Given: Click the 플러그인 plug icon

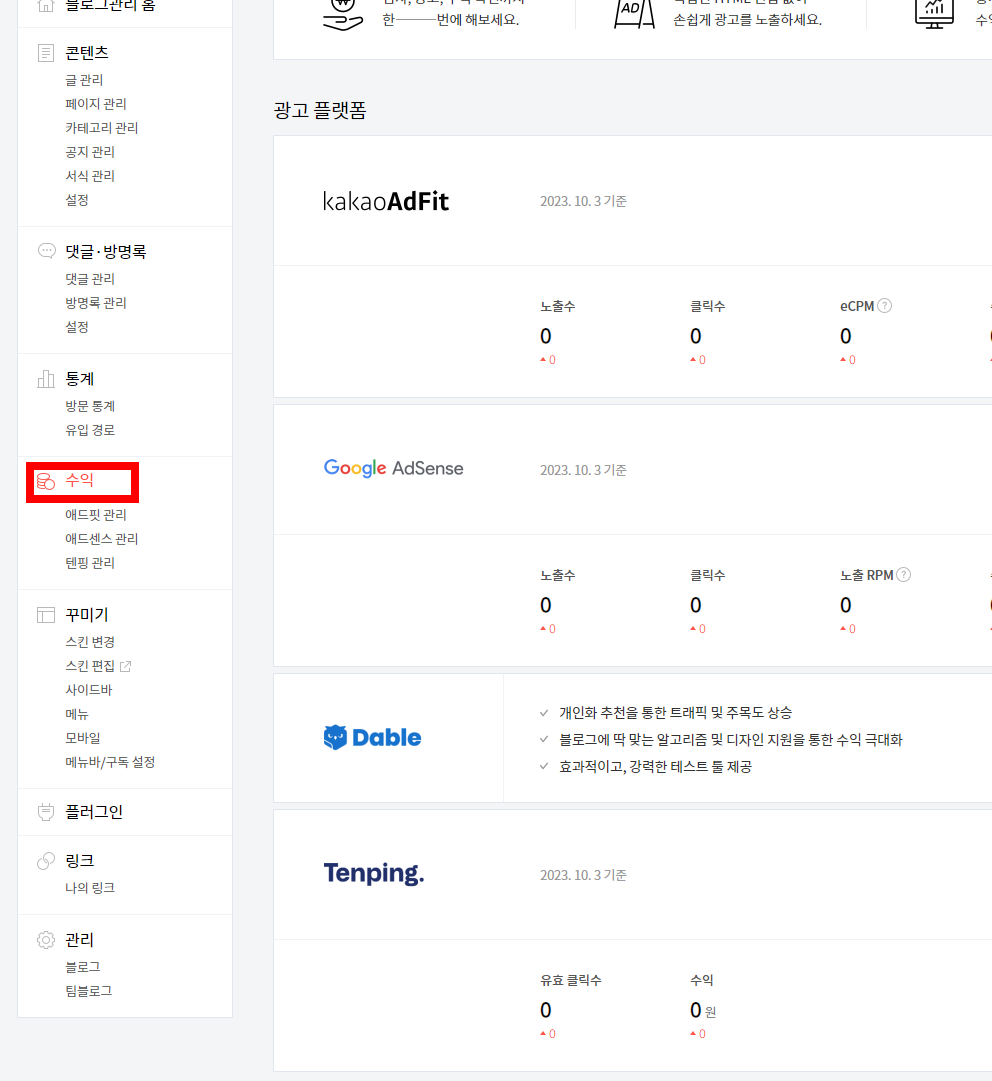Looking at the screenshot, I should click(x=45, y=812).
